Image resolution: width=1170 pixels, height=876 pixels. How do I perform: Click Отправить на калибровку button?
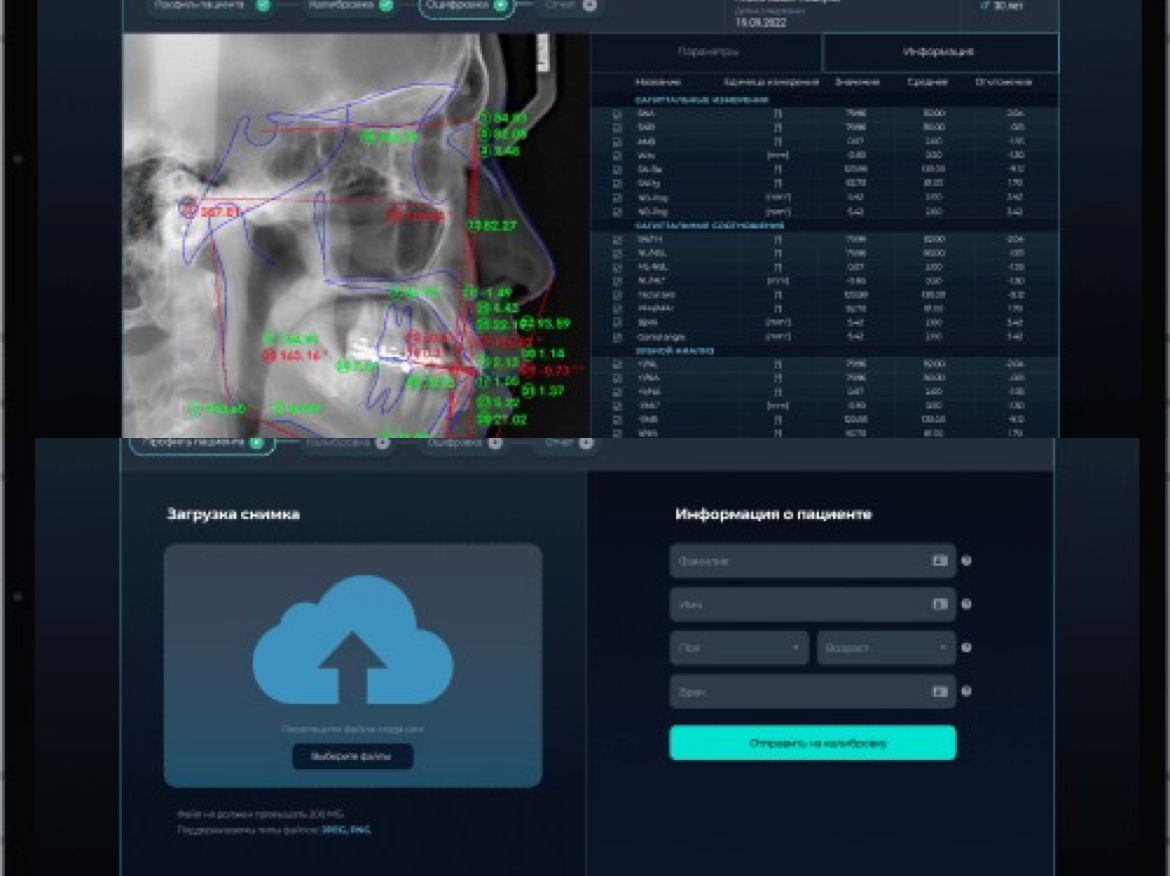click(x=812, y=743)
